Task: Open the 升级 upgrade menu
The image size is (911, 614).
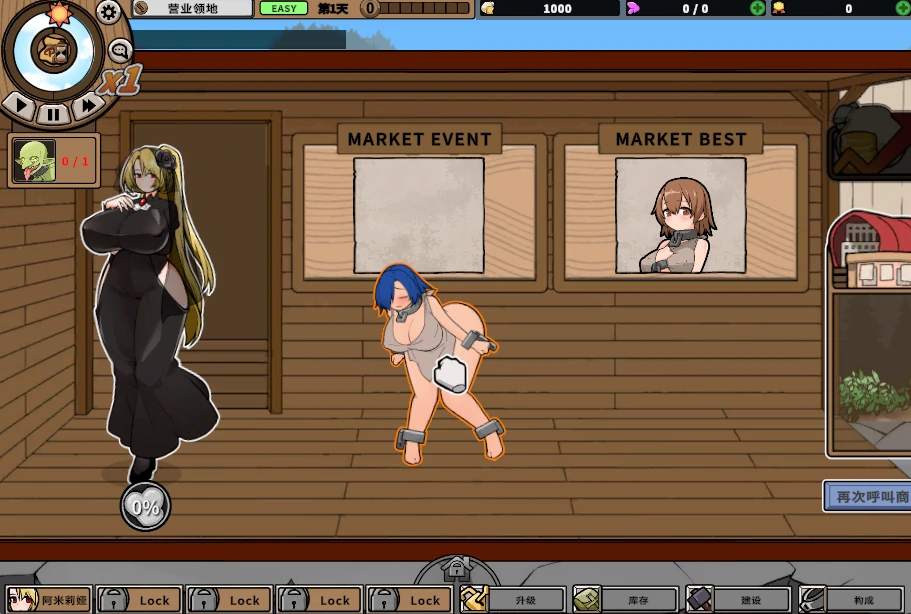Action: click(513, 600)
